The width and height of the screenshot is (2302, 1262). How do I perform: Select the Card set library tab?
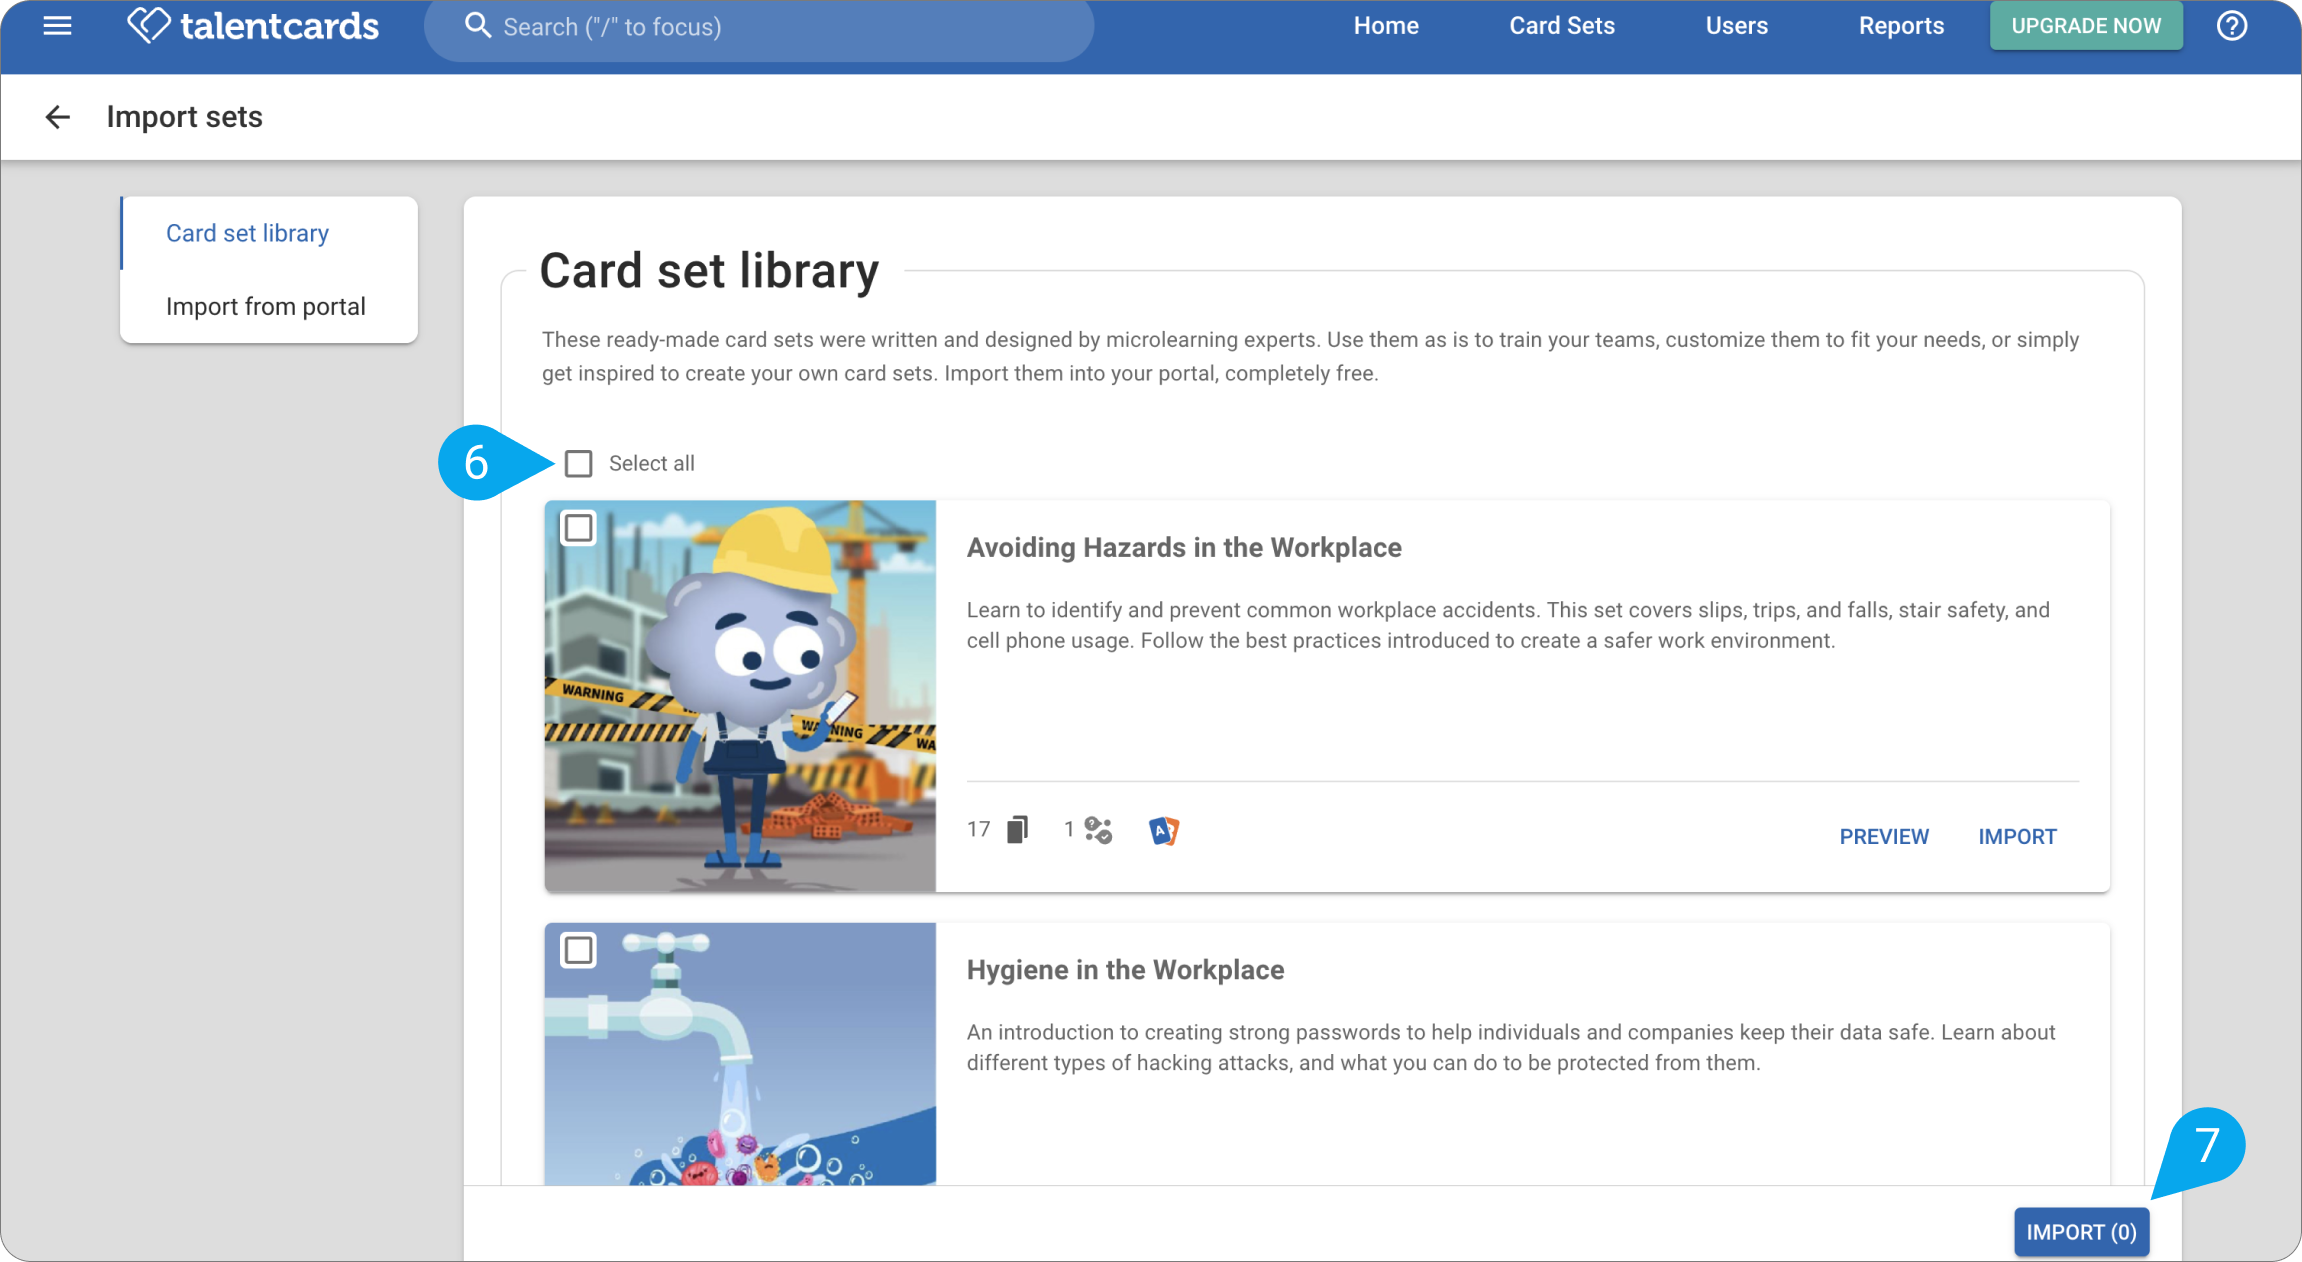tap(269, 233)
